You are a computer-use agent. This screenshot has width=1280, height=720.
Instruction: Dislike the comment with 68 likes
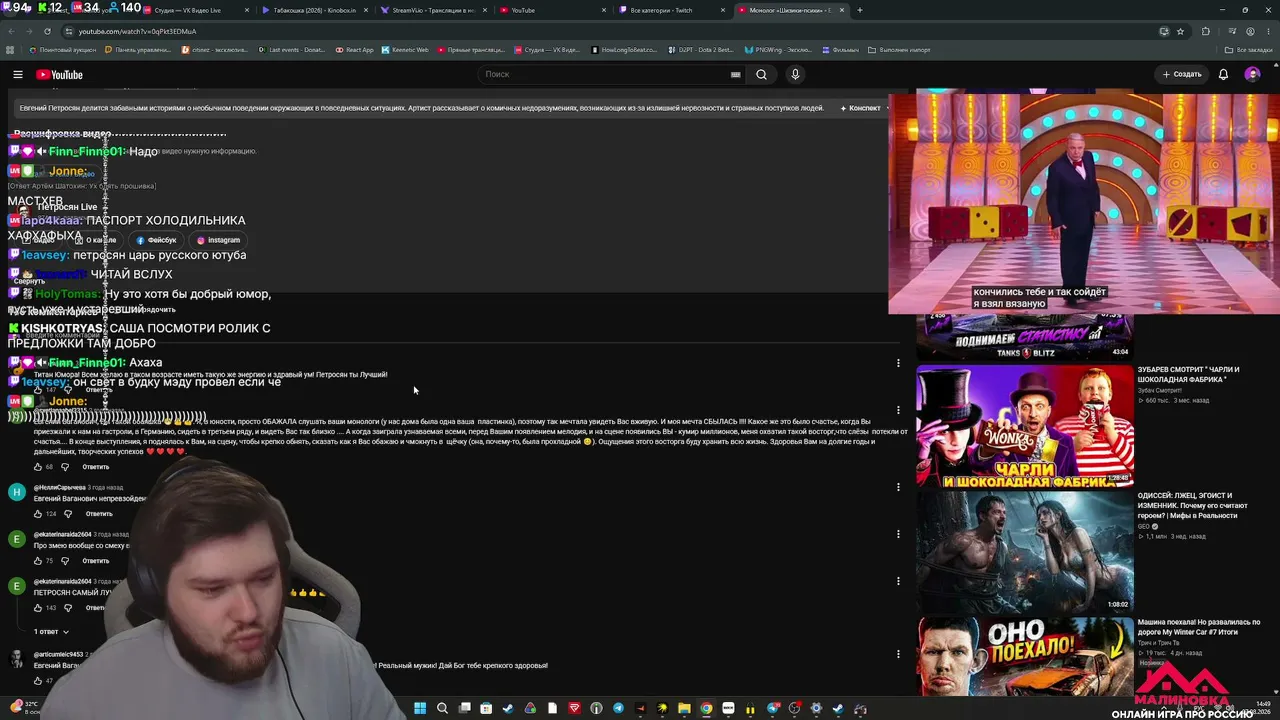pyautogui.click(x=66, y=467)
